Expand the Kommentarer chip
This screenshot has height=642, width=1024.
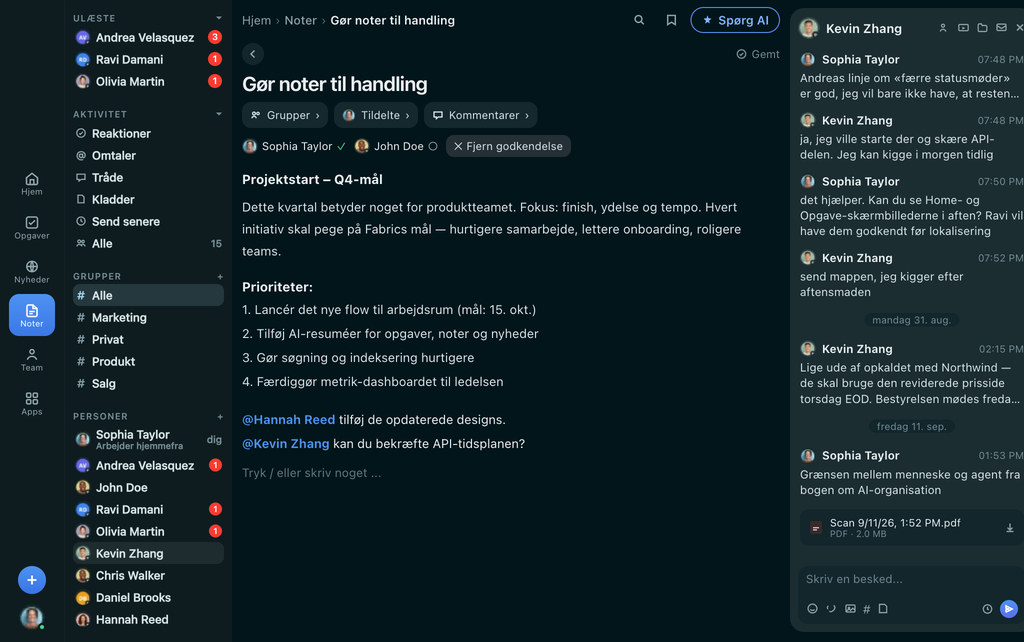pos(481,115)
